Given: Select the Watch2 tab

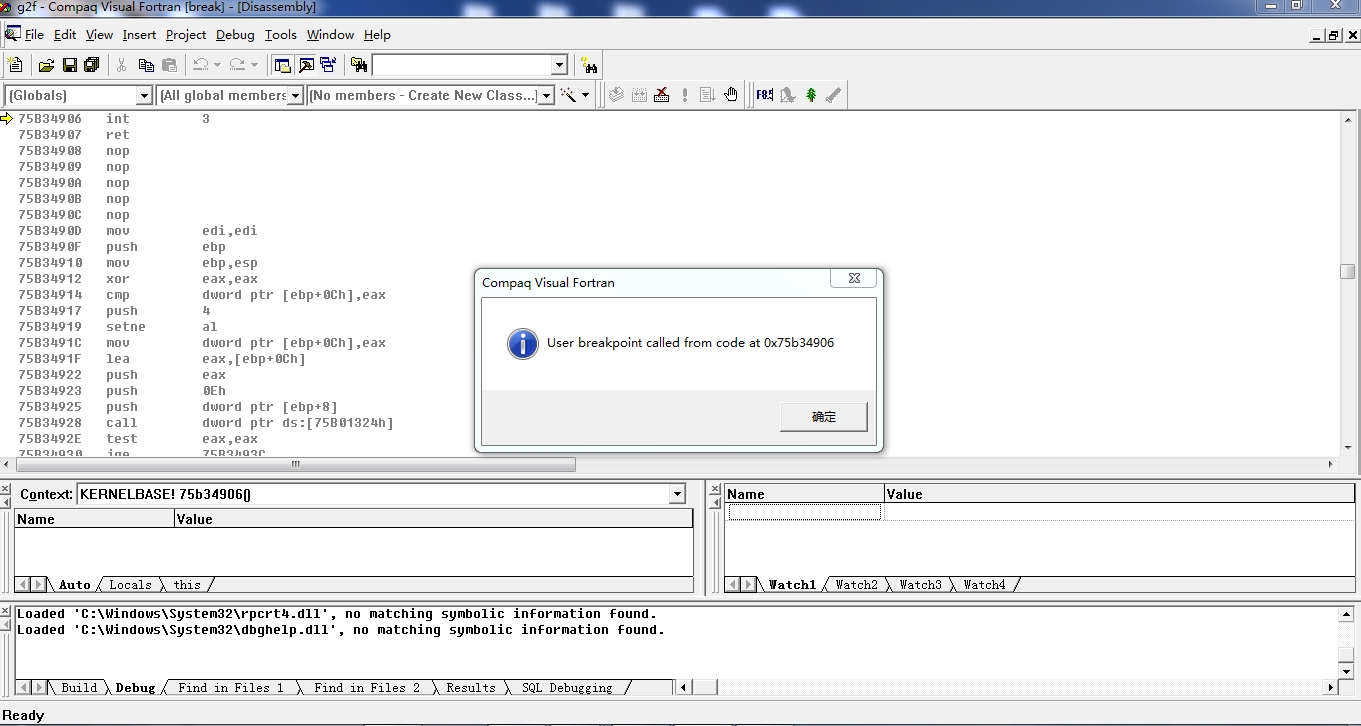Looking at the screenshot, I should pyautogui.click(x=856, y=585).
